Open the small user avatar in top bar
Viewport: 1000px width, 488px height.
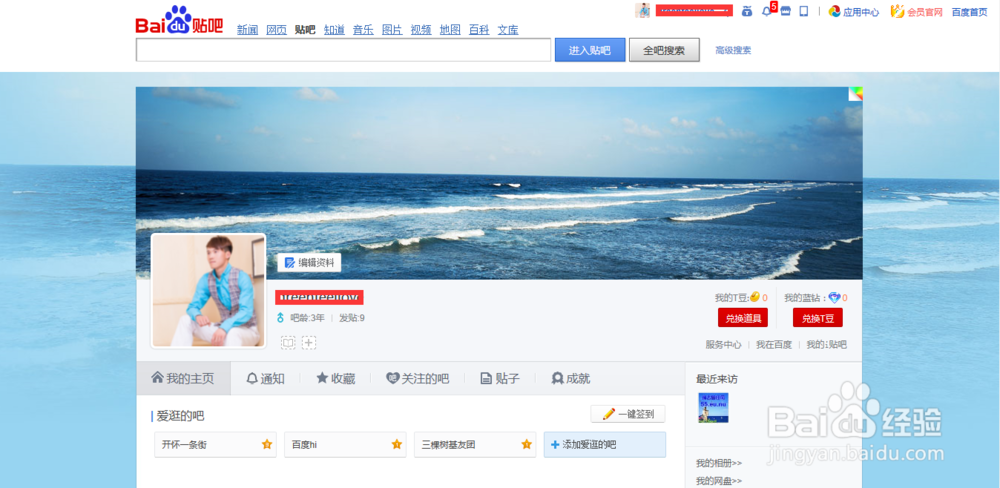point(642,11)
